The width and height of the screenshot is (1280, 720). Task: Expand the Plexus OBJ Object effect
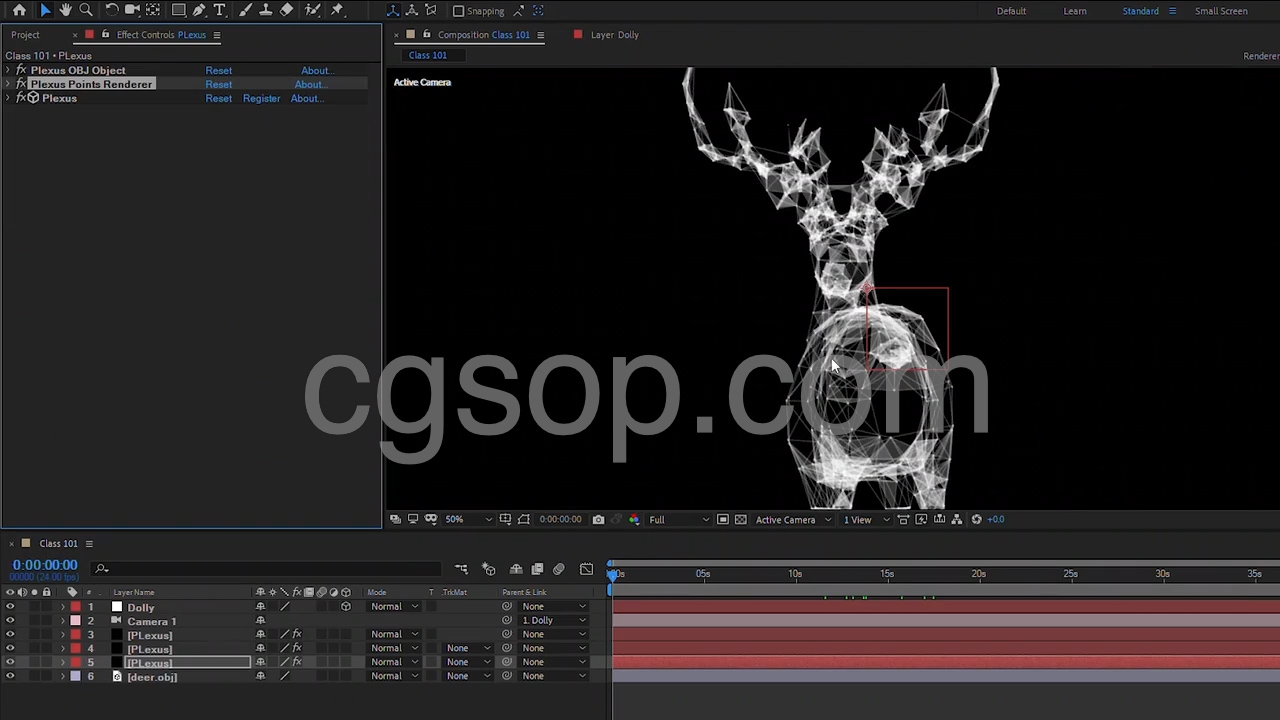click(8, 71)
